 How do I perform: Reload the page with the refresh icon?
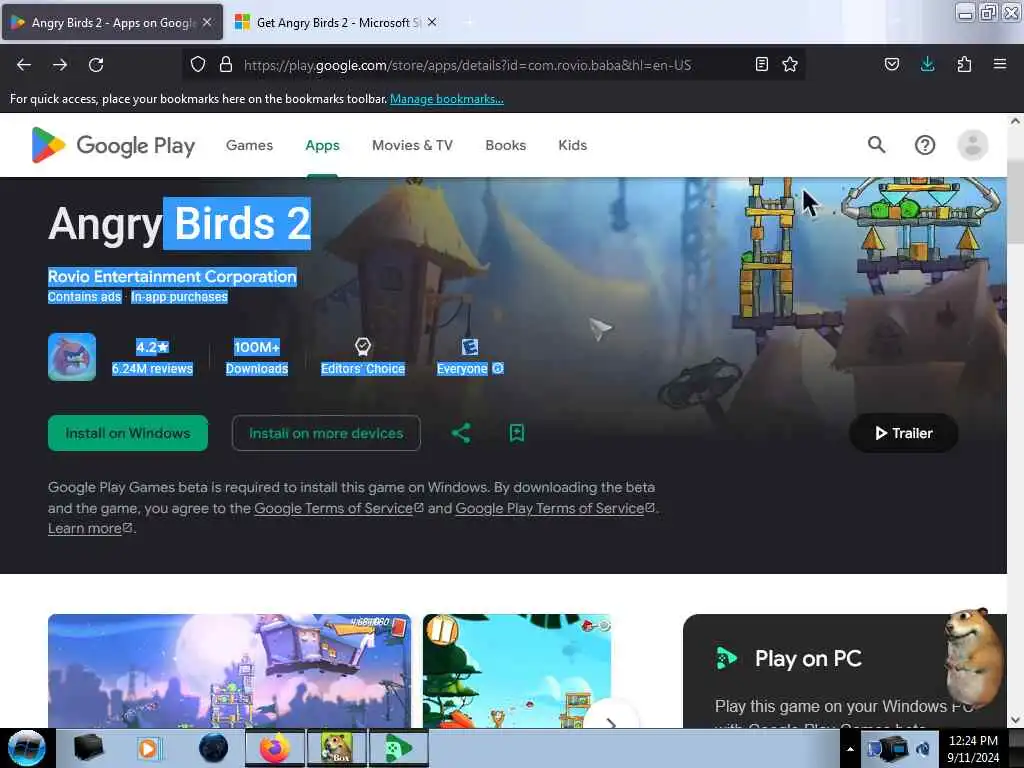coord(96,65)
